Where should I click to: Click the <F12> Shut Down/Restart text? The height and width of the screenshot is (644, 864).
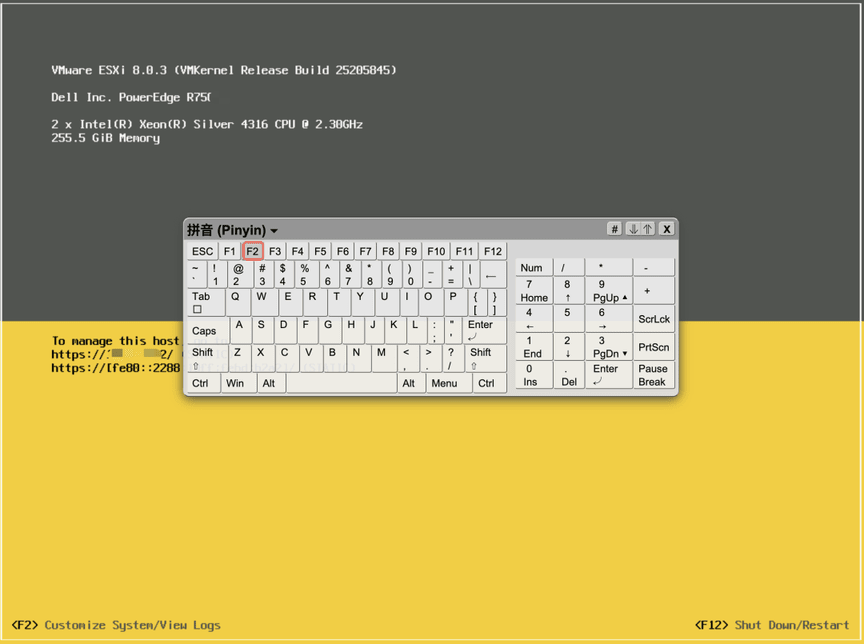click(x=772, y=625)
